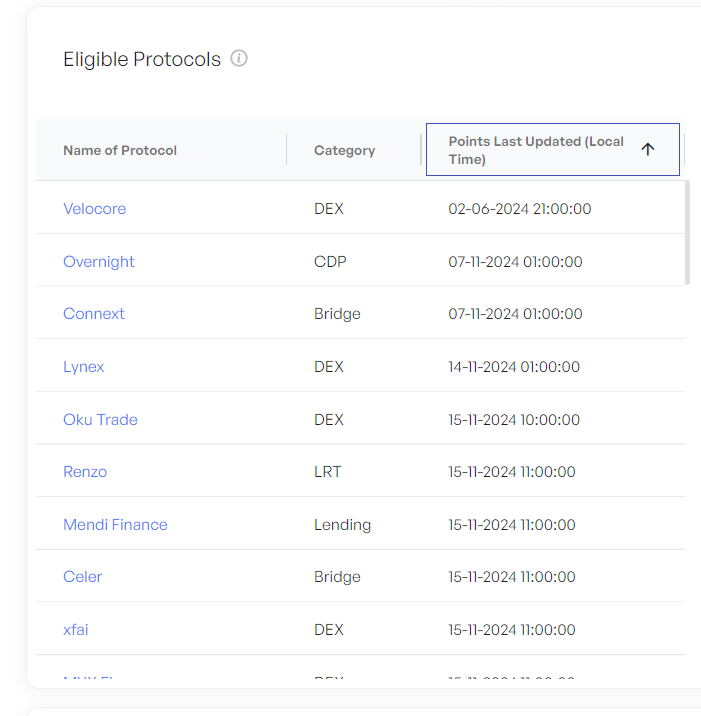Click the table's vertical scrollbar thumb
701x716 pixels.
pos(687,233)
